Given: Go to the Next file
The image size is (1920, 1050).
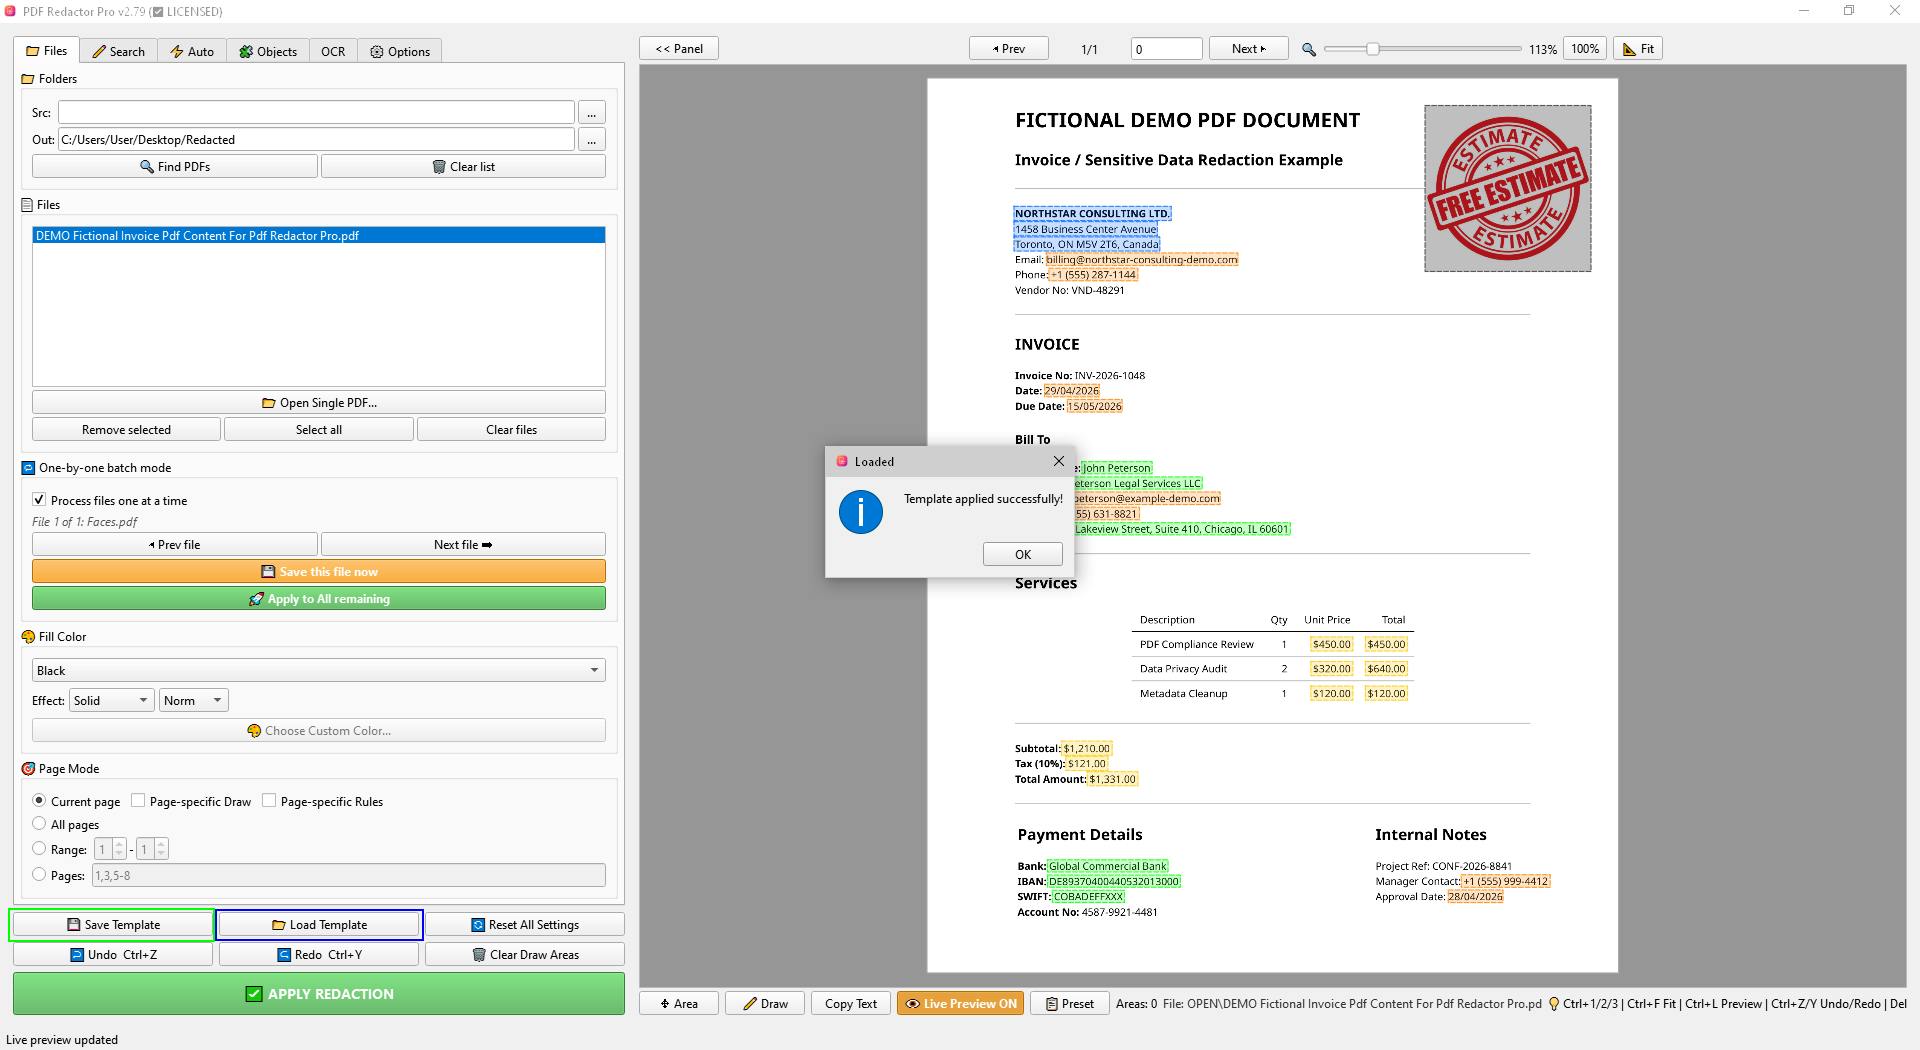Looking at the screenshot, I should pyautogui.click(x=463, y=545).
